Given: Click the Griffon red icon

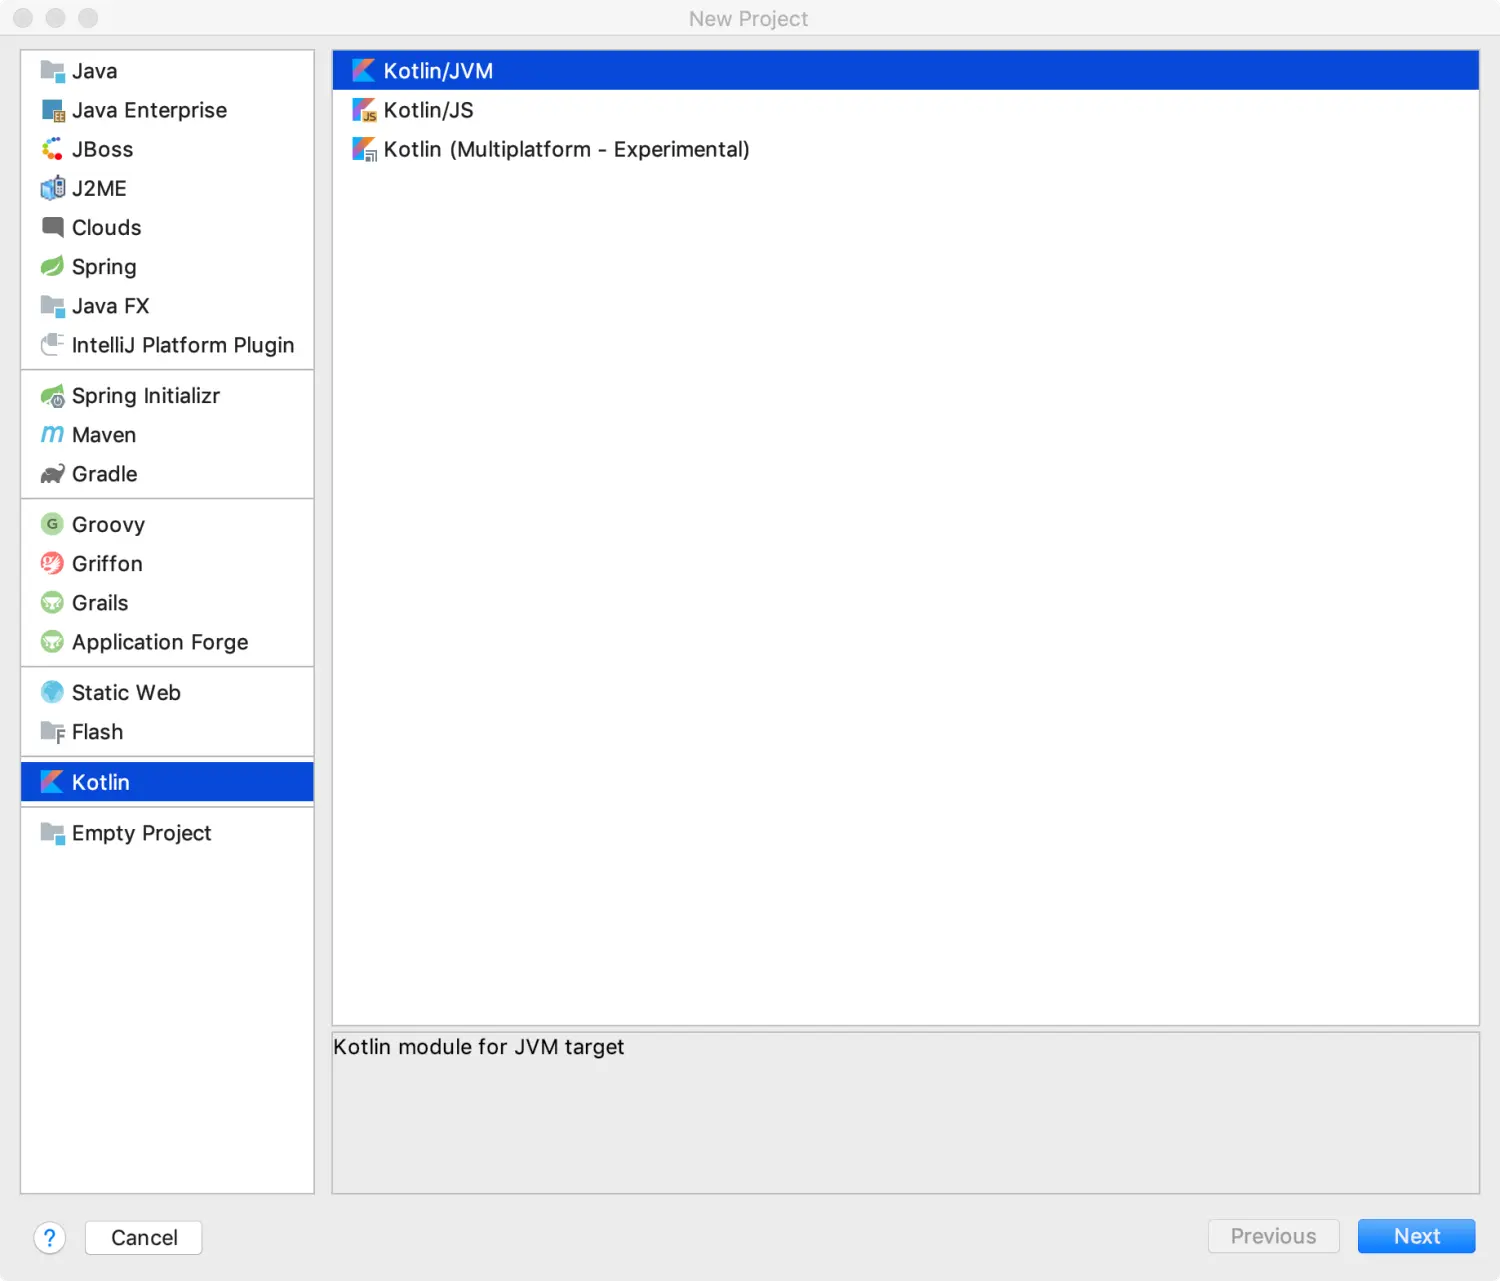Looking at the screenshot, I should click(52, 564).
